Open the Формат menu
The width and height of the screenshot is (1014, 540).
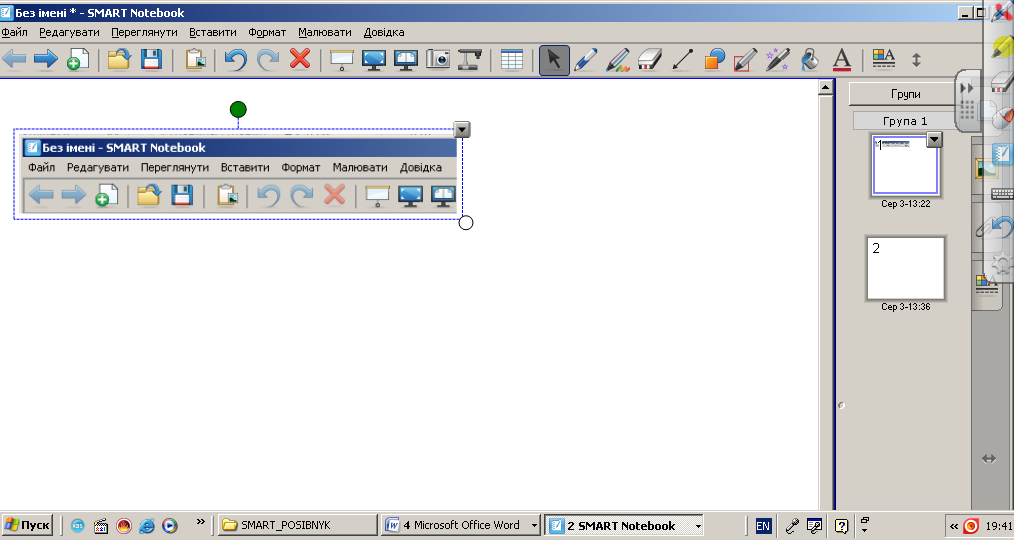pyautogui.click(x=267, y=32)
